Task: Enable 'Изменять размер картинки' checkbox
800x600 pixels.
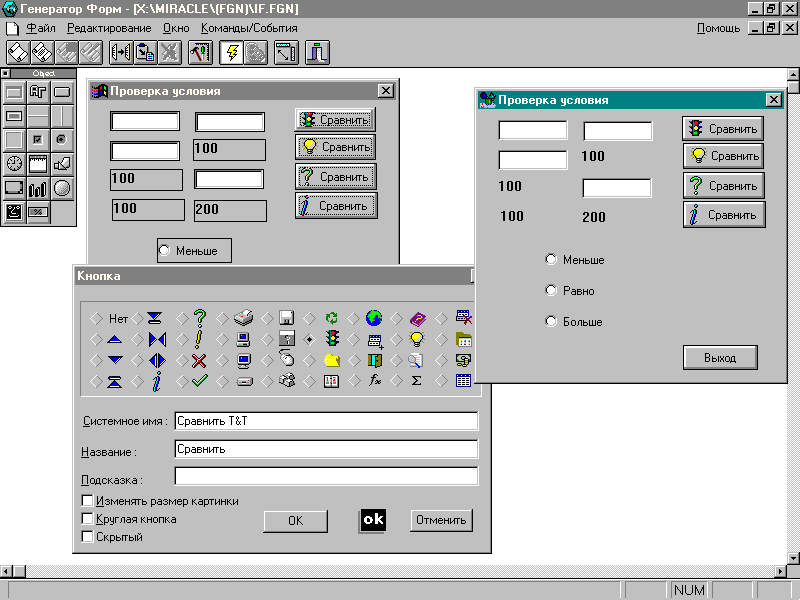Action: tap(88, 501)
